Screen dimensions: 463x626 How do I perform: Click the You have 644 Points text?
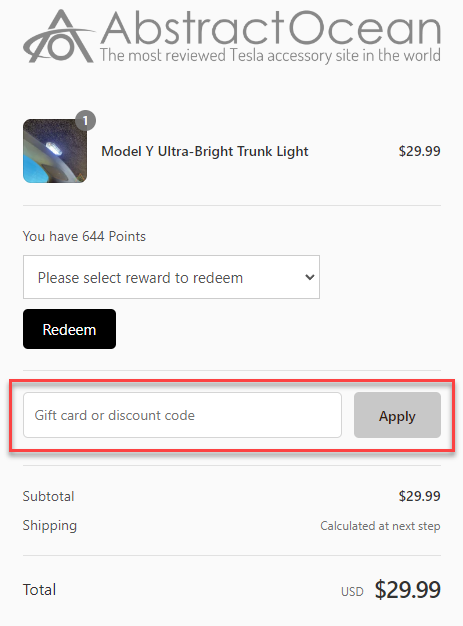tap(84, 236)
